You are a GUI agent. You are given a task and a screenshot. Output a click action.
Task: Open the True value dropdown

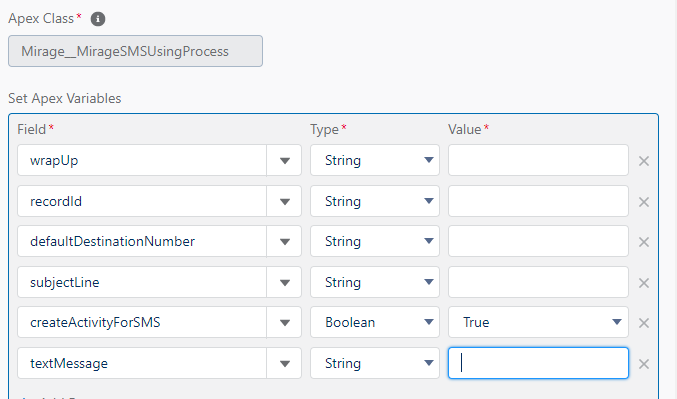pyautogui.click(x=538, y=322)
